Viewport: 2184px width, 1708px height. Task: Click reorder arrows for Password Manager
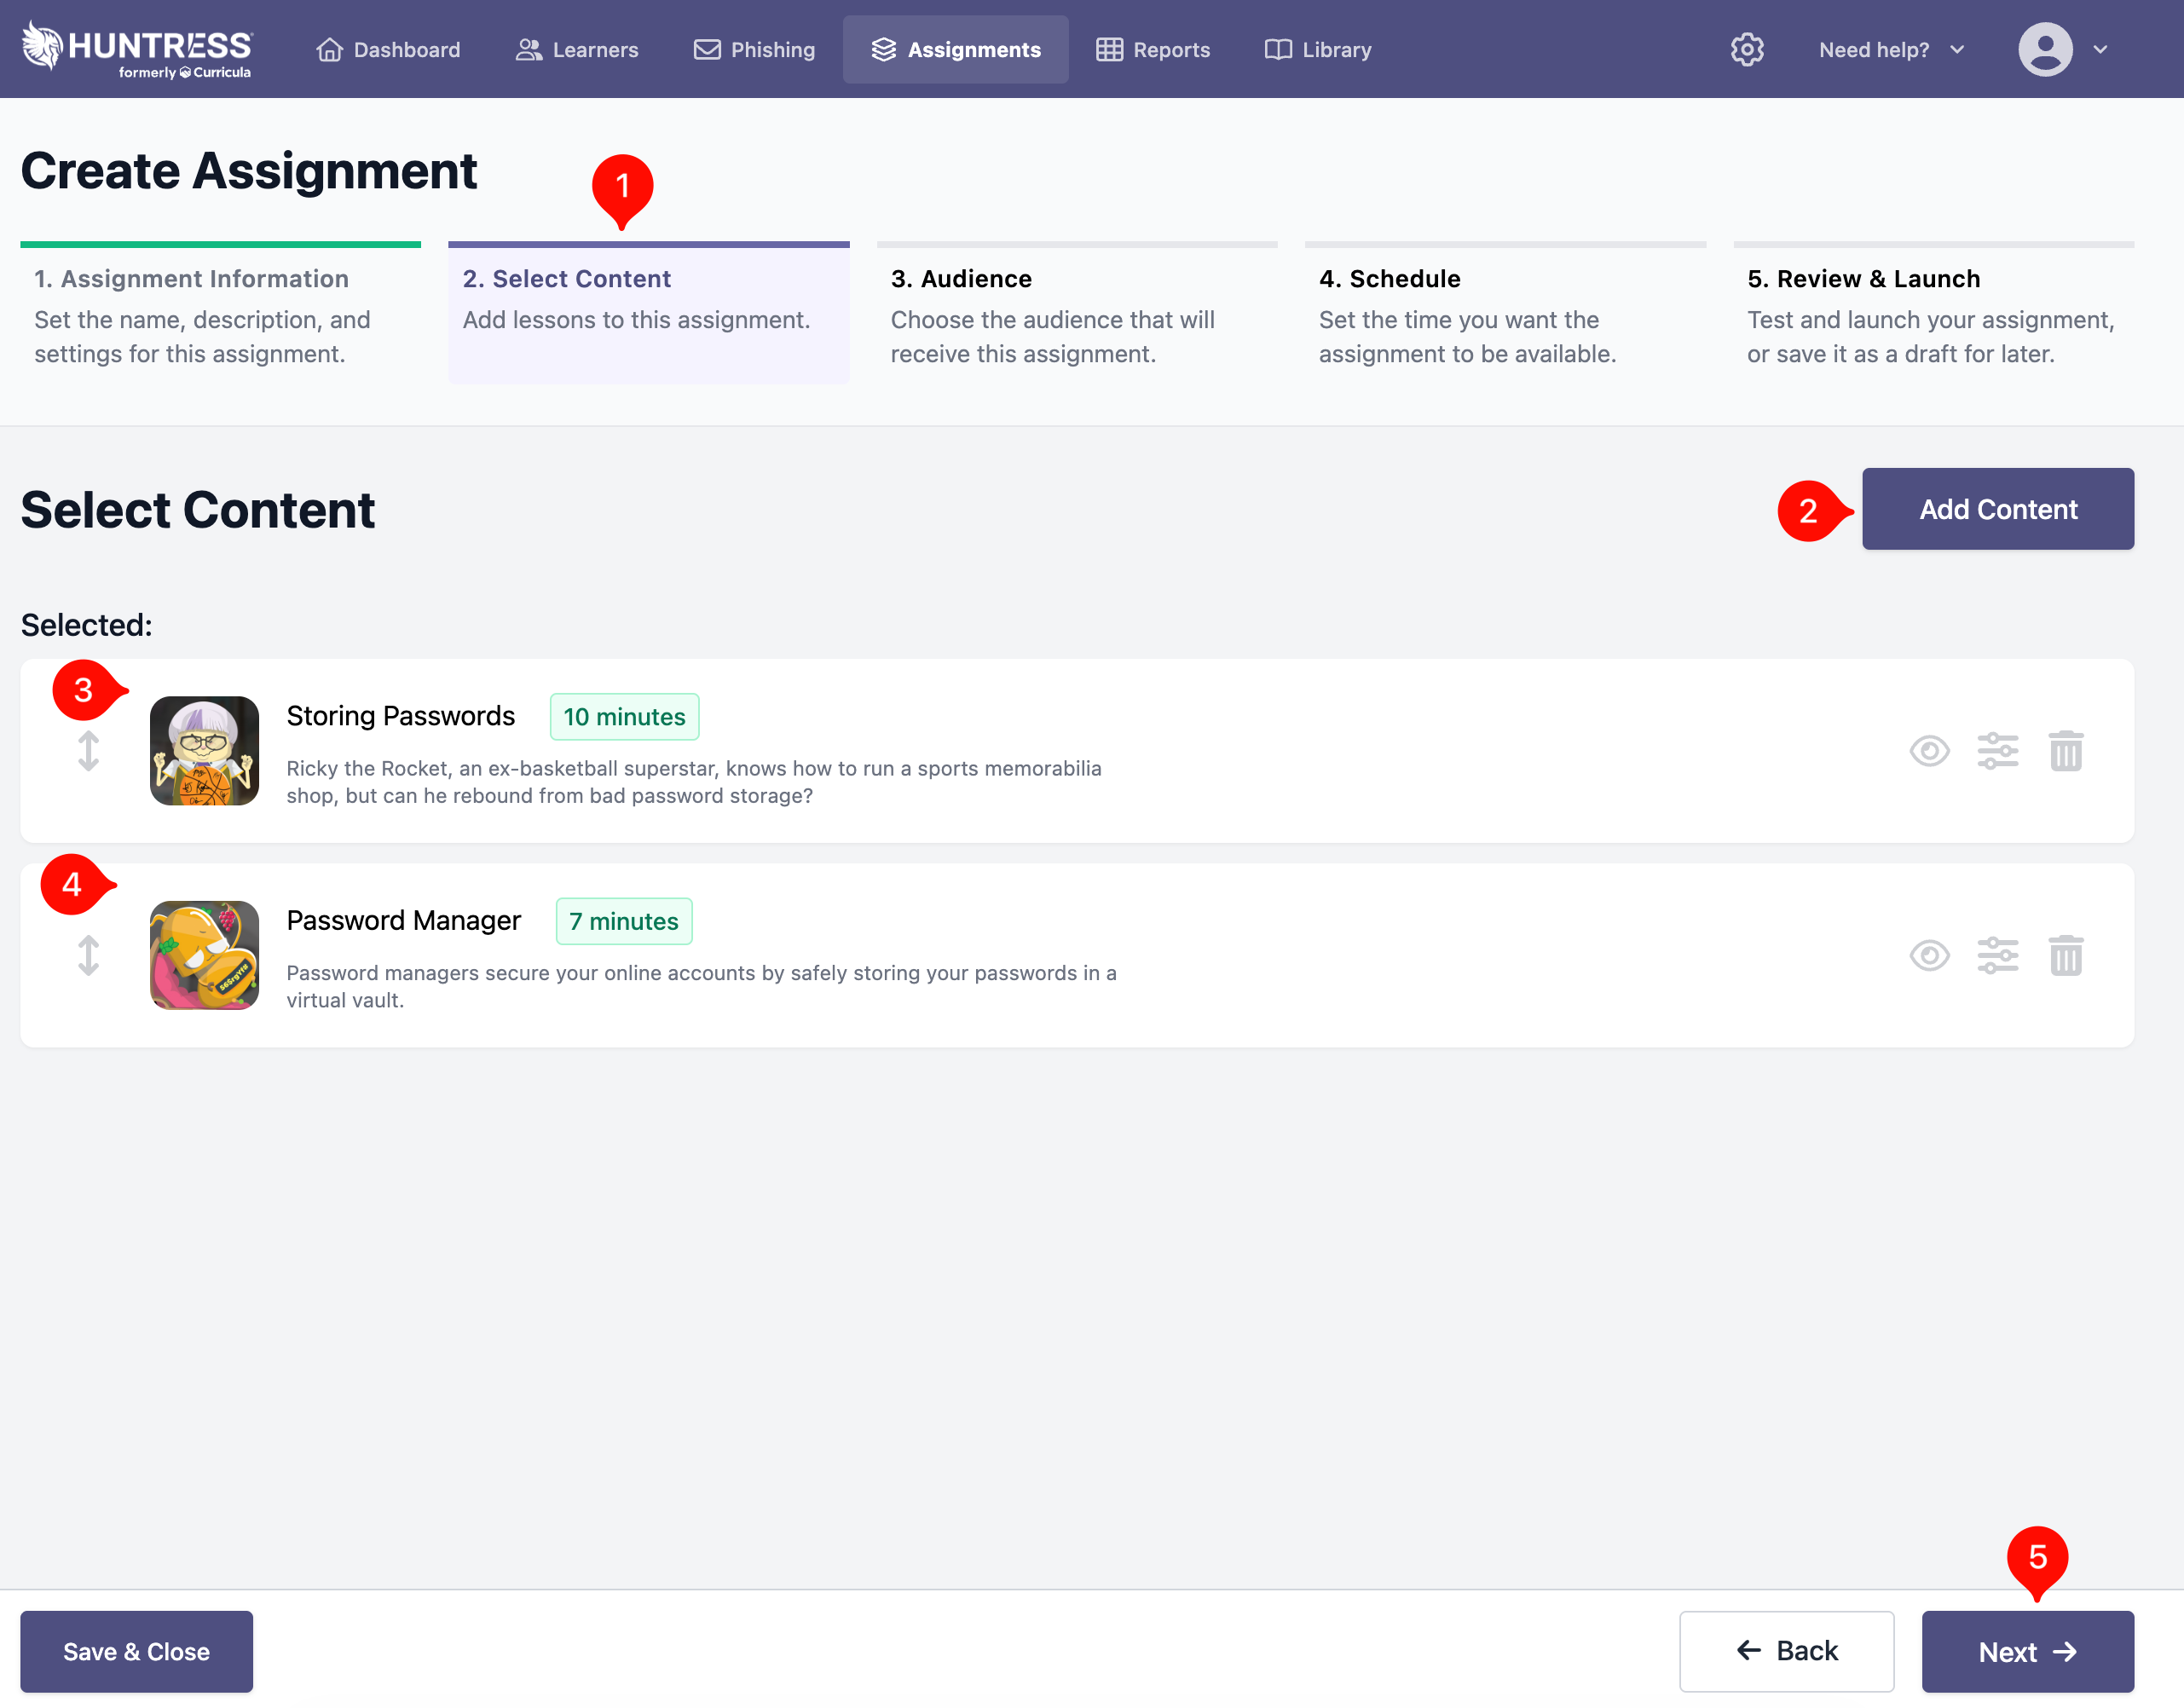[x=88, y=956]
